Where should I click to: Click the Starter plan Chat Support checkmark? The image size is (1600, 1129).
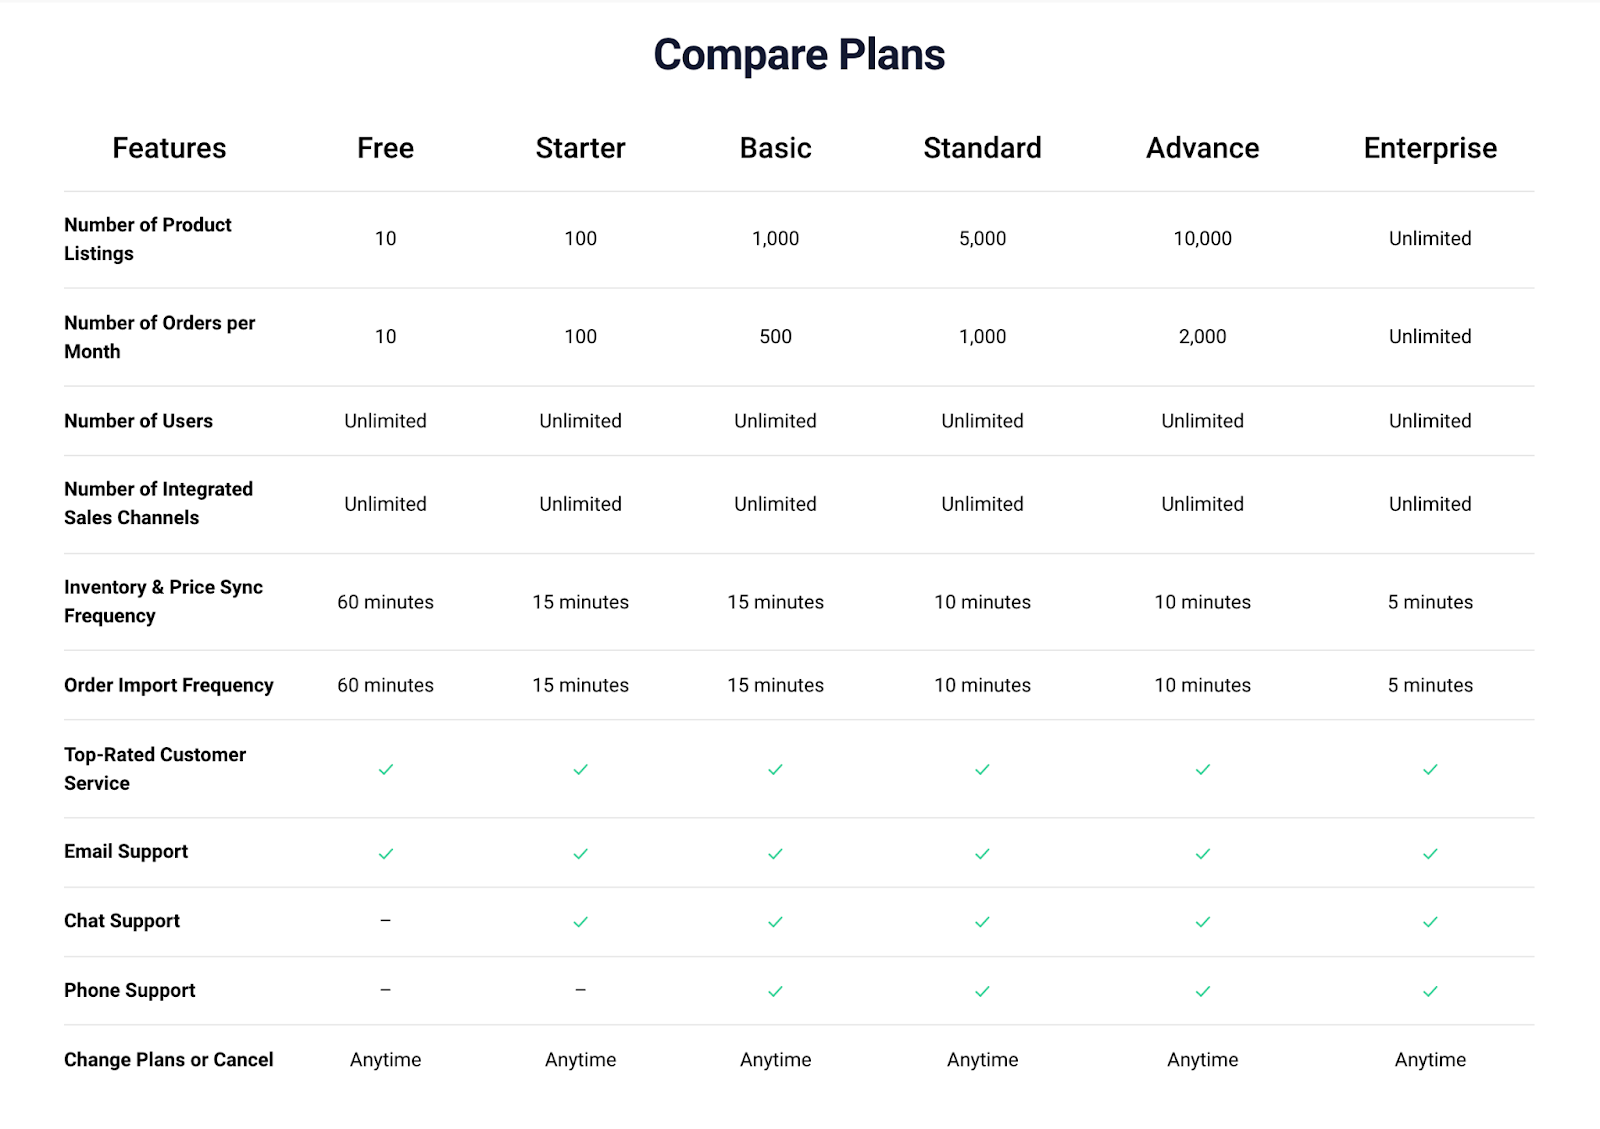[x=580, y=922]
